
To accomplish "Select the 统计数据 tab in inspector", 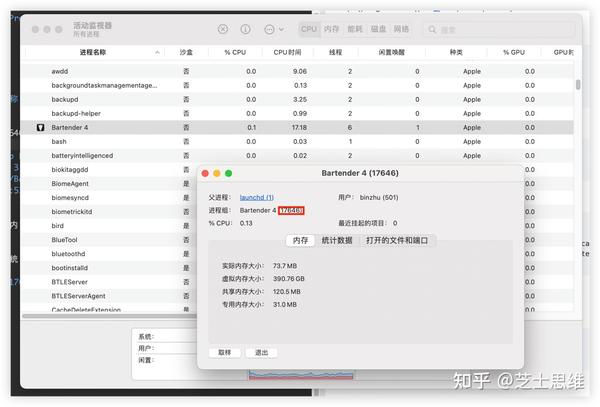I will [x=337, y=240].
